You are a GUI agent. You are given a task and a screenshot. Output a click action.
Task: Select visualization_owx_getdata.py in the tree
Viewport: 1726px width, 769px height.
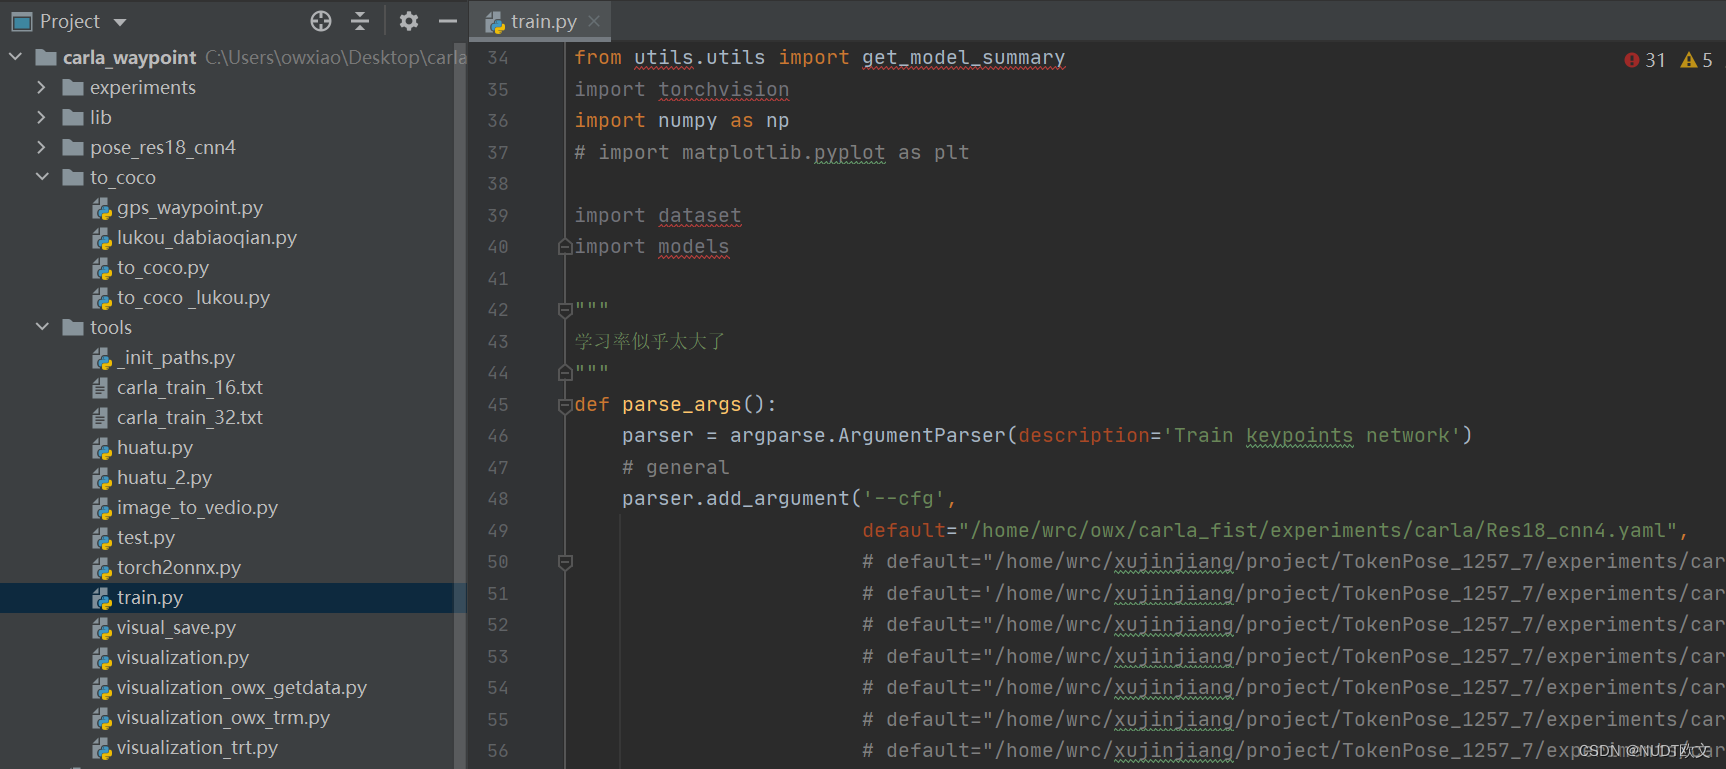(x=241, y=688)
